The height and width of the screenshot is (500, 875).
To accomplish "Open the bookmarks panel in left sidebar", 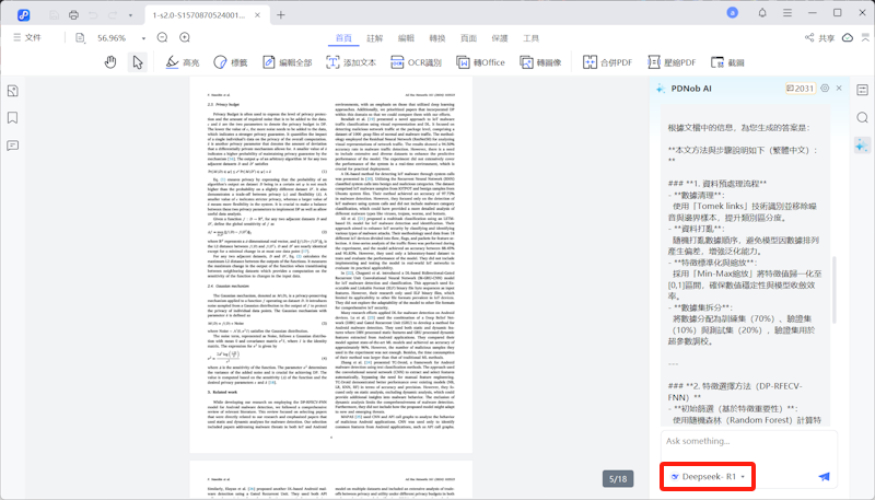I will 12,117.
